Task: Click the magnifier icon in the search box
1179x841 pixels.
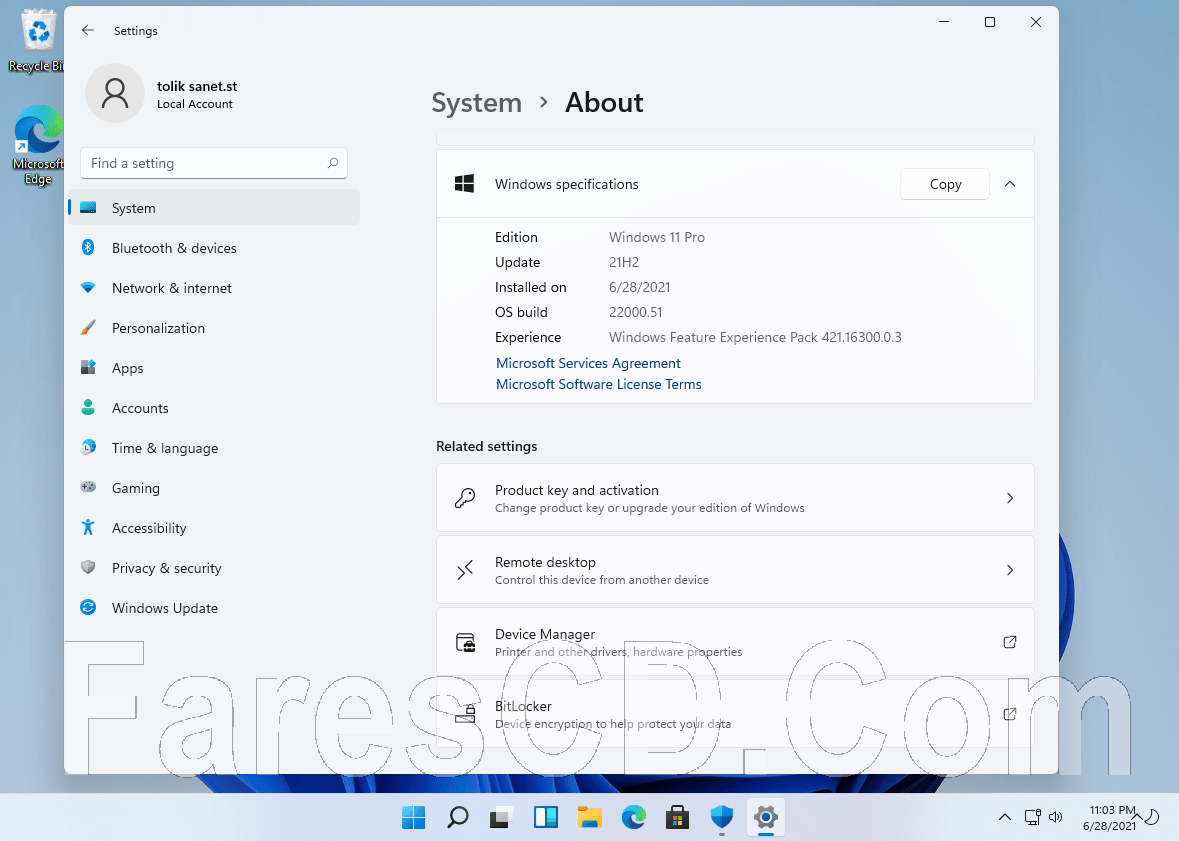Action: coord(332,163)
